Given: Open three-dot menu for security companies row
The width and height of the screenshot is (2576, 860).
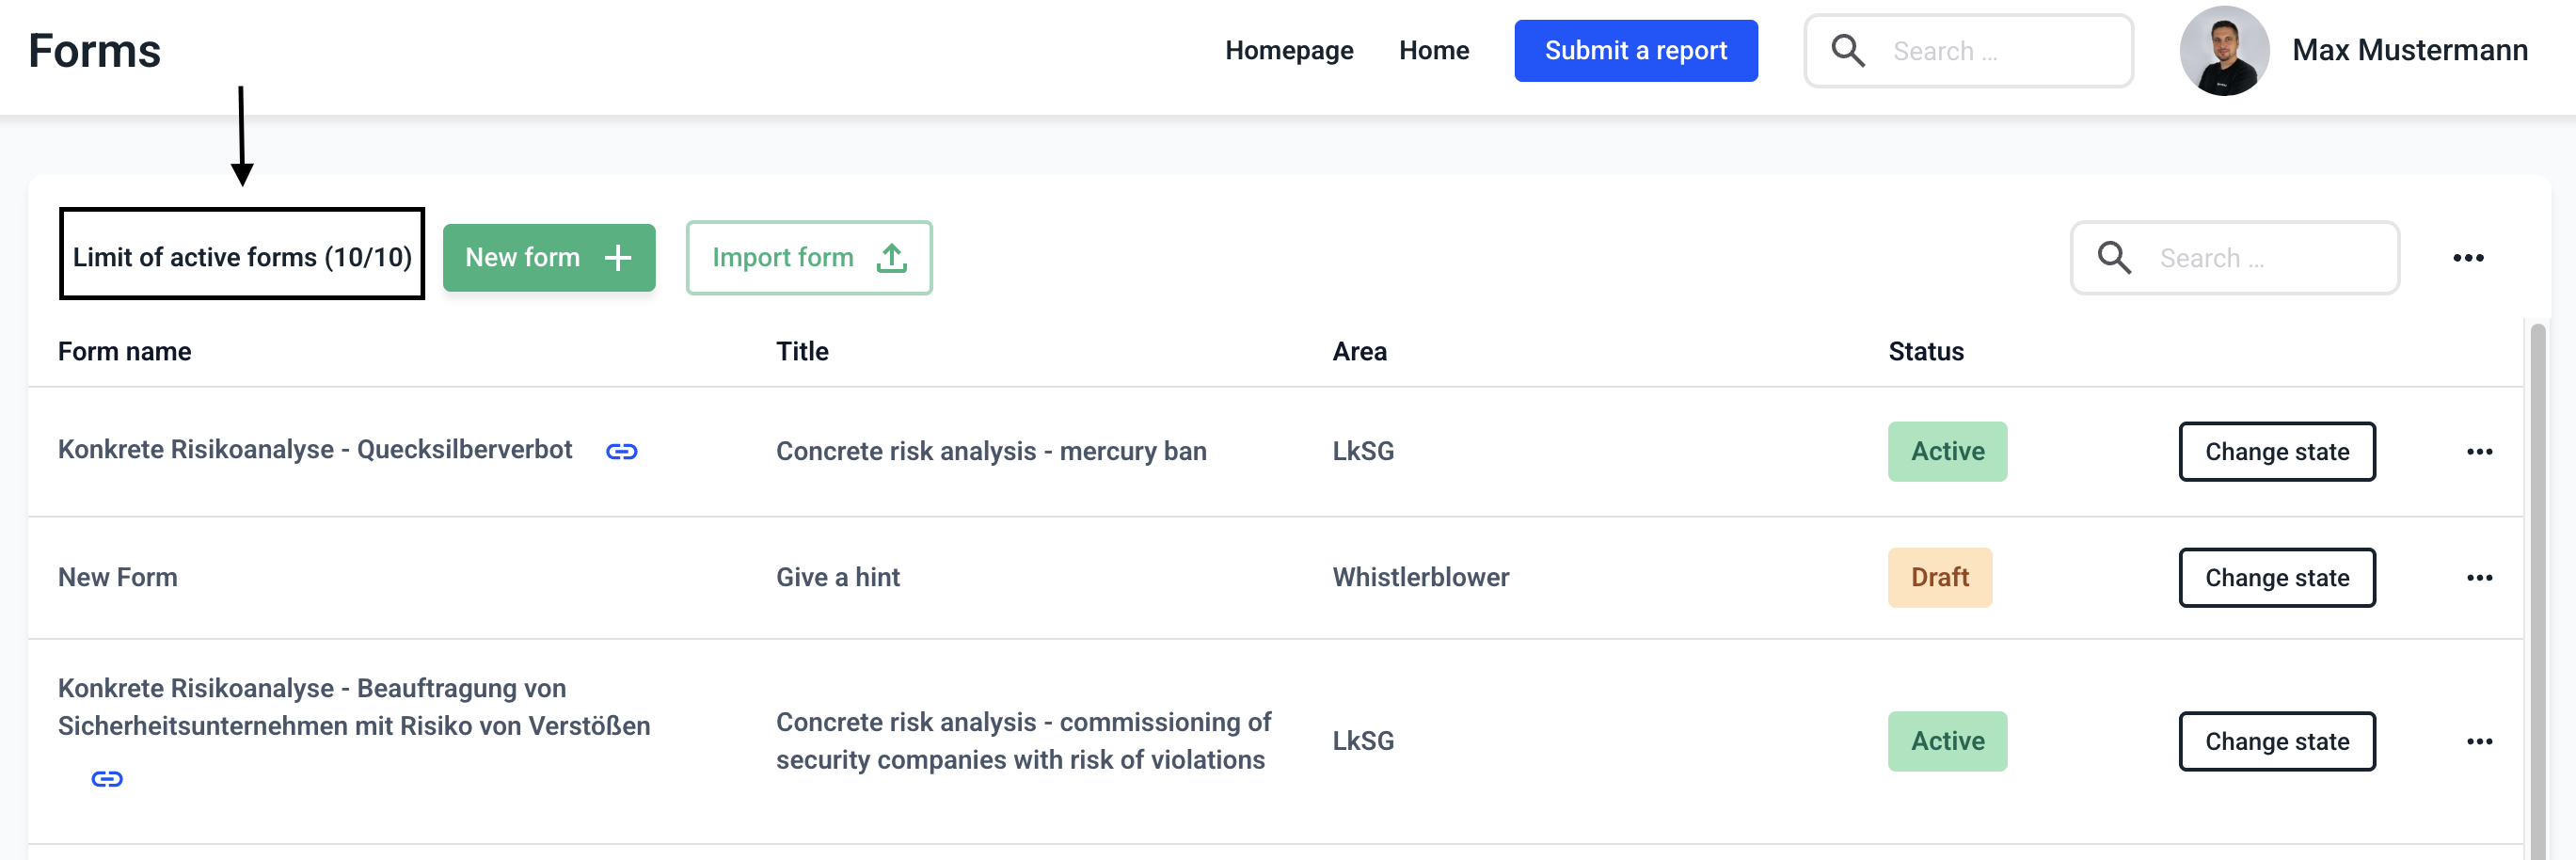Looking at the screenshot, I should point(2478,741).
